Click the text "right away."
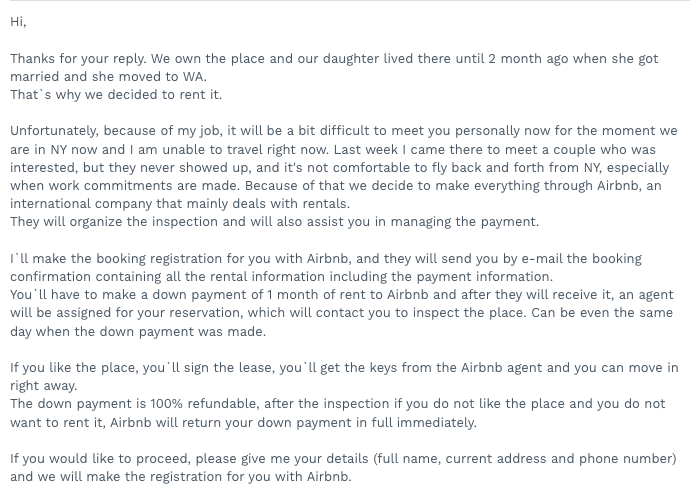696x497 pixels. click(x=44, y=386)
